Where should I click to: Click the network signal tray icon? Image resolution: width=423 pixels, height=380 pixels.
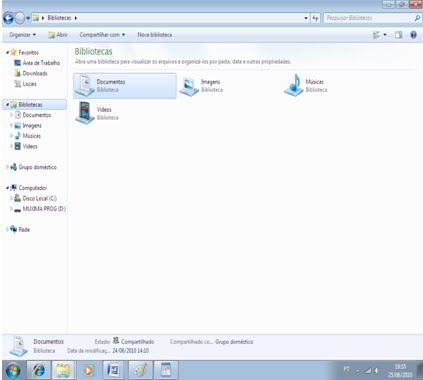(x=368, y=370)
